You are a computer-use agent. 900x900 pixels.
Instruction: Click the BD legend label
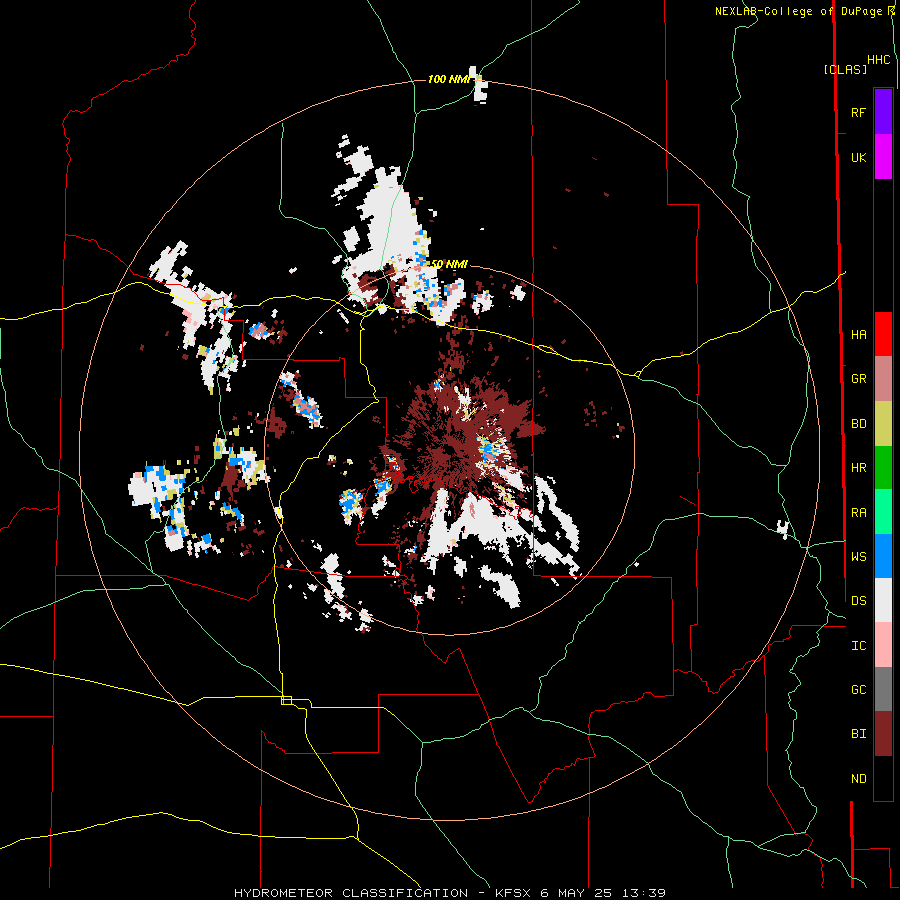coord(858,424)
